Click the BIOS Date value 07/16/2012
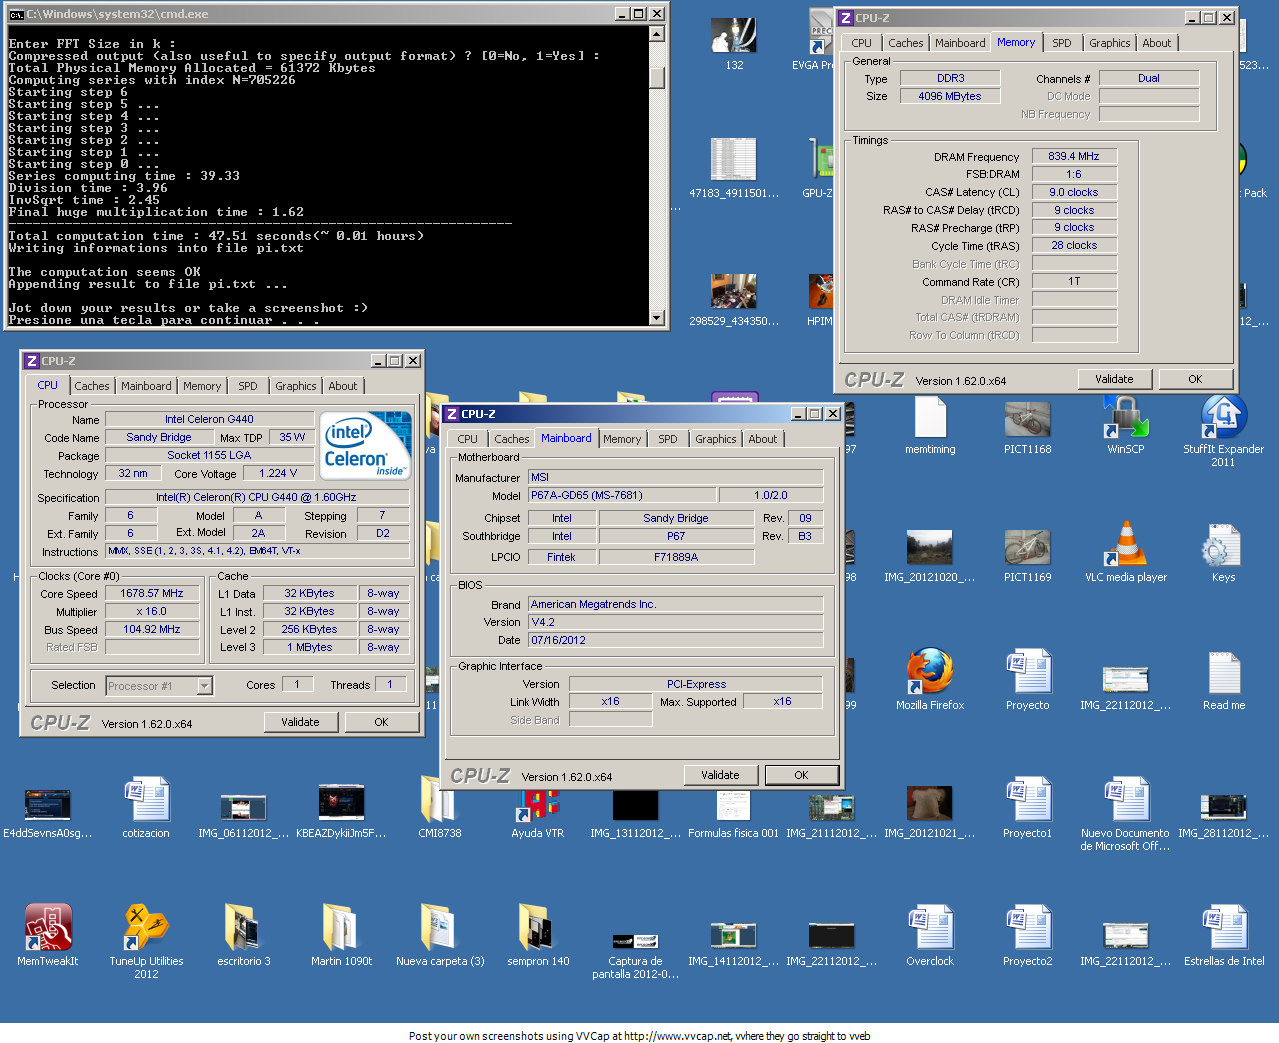The image size is (1279, 1043). pyautogui.click(x=676, y=640)
